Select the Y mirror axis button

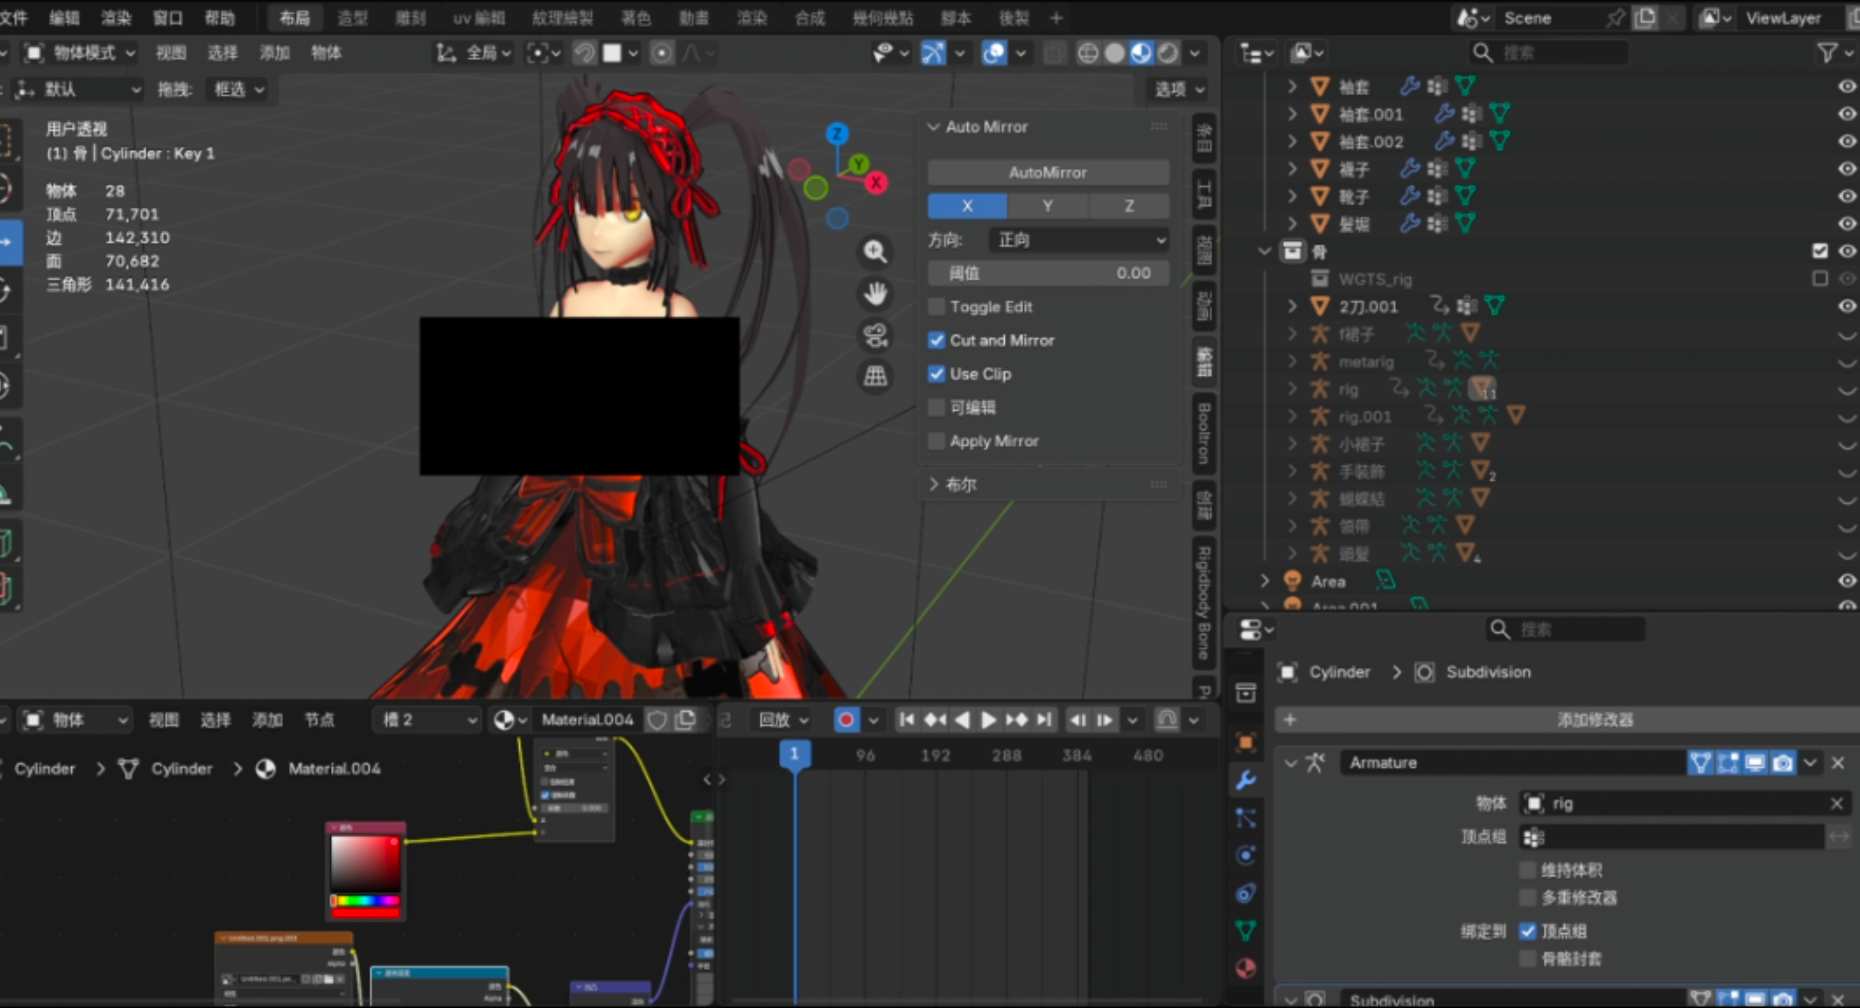point(1048,206)
